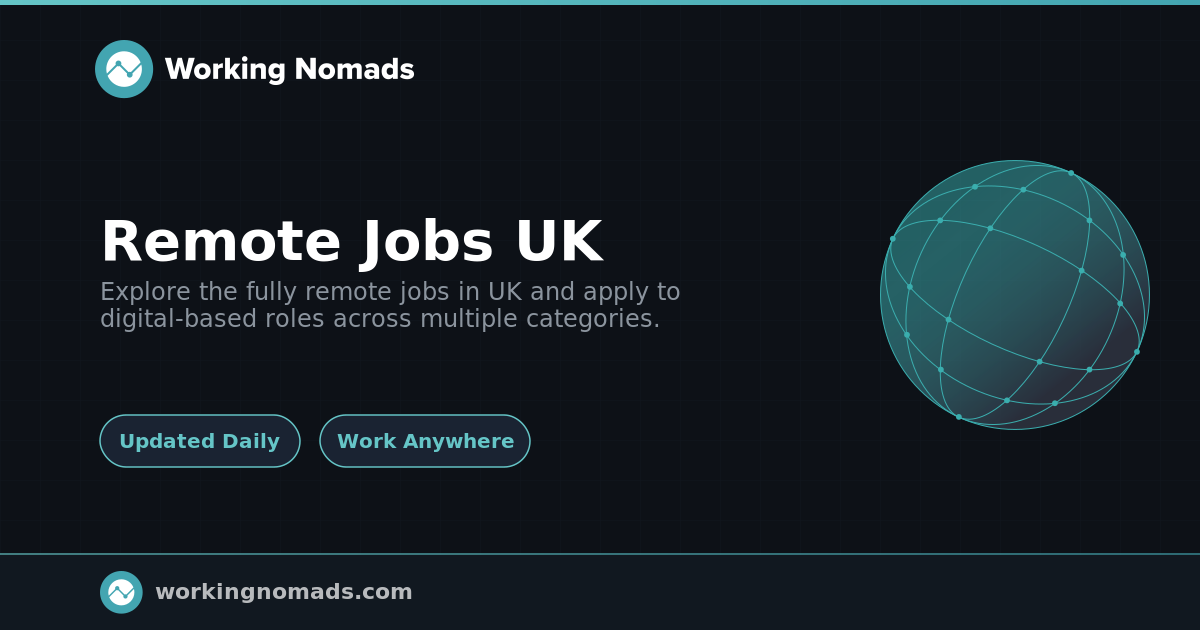
Task: Select the "Work Anywhere" pill badge
Action: pyautogui.click(x=425, y=441)
